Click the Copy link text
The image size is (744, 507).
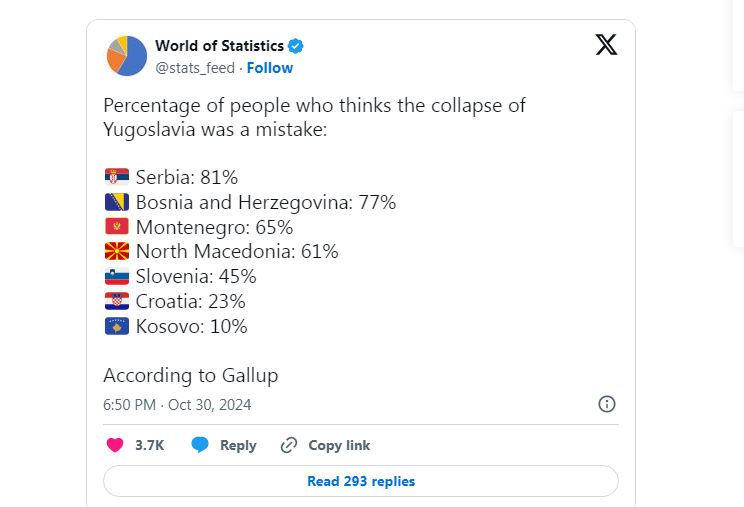coord(339,445)
